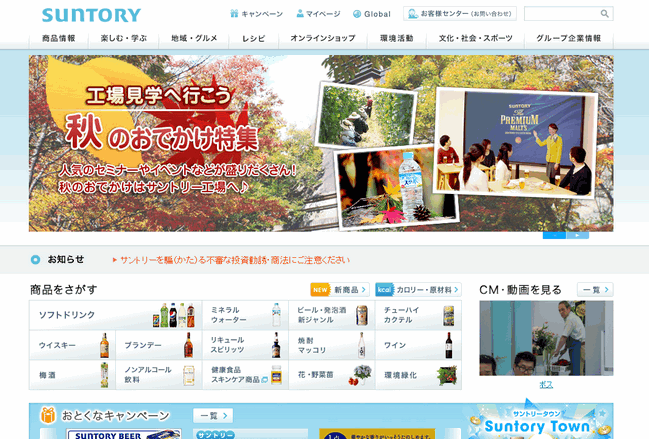Select ウイスキー category

coord(72,345)
